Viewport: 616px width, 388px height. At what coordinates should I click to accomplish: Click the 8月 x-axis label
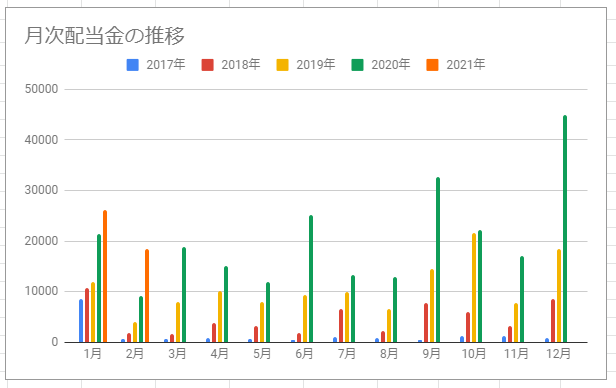[389, 354]
